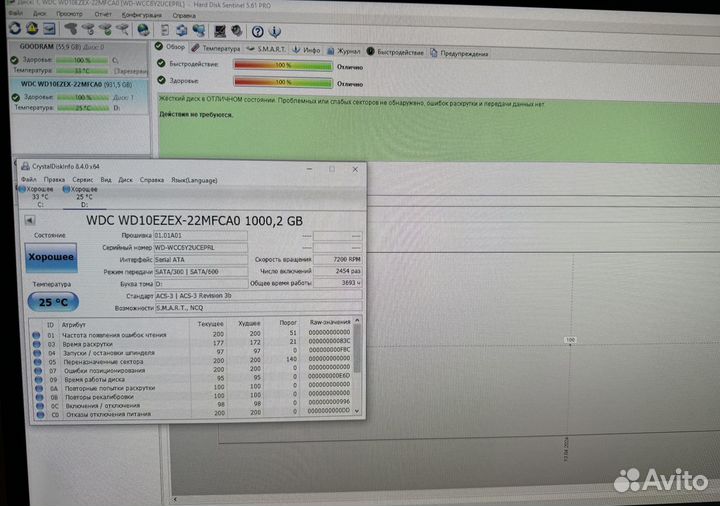Viewport: 720px width, 506px height.
Task: Open Язык(Language) menu in CrystalDiskInfo
Action: [x=194, y=180]
